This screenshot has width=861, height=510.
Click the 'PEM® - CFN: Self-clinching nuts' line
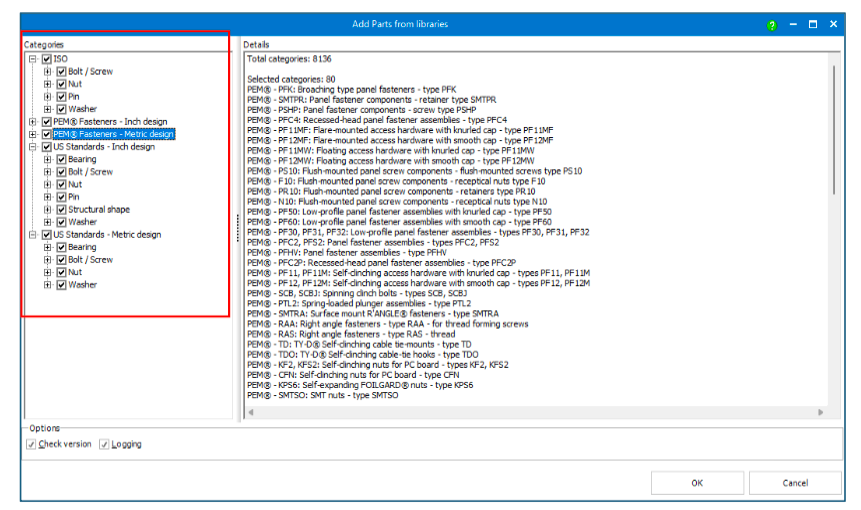point(353,375)
